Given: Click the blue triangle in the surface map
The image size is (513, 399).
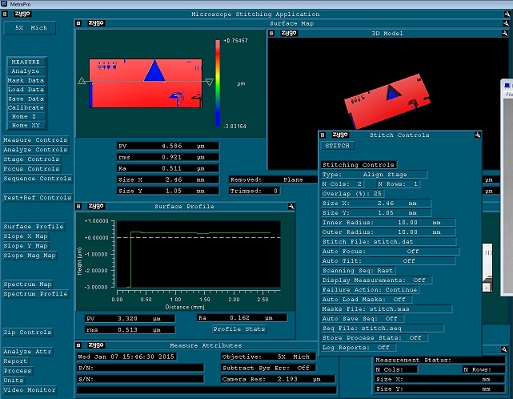Looking at the screenshot, I should [x=154, y=71].
